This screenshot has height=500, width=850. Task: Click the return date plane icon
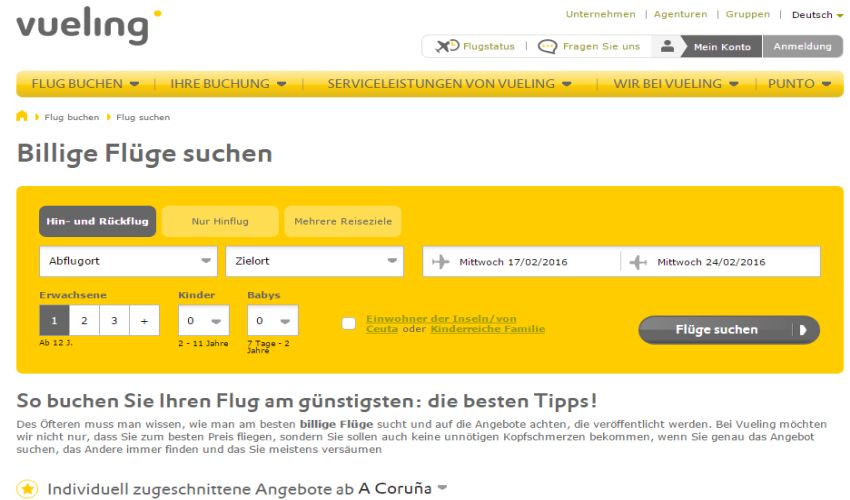click(638, 262)
